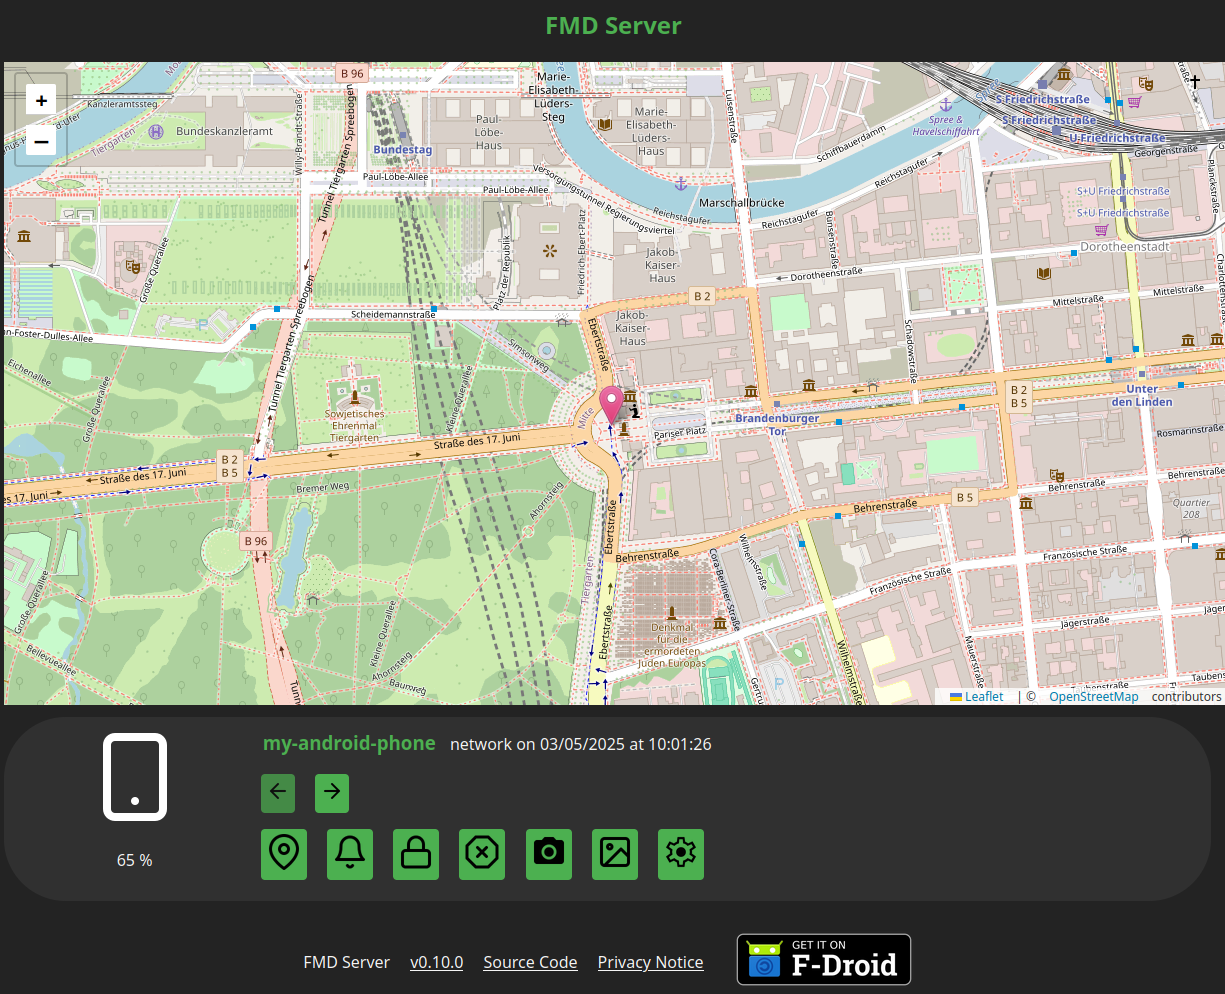Image resolution: width=1225 pixels, height=994 pixels.
Task: Click the my-android-phone device name
Action: [x=349, y=743]
